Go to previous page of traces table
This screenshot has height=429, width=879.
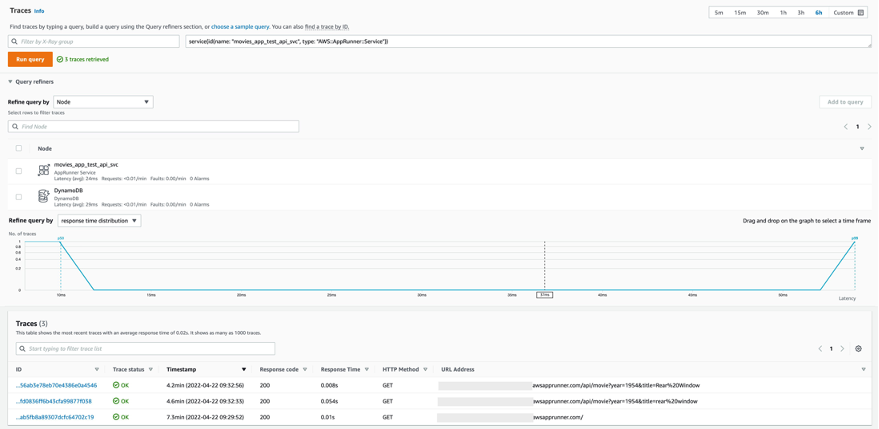click(820, 349)
